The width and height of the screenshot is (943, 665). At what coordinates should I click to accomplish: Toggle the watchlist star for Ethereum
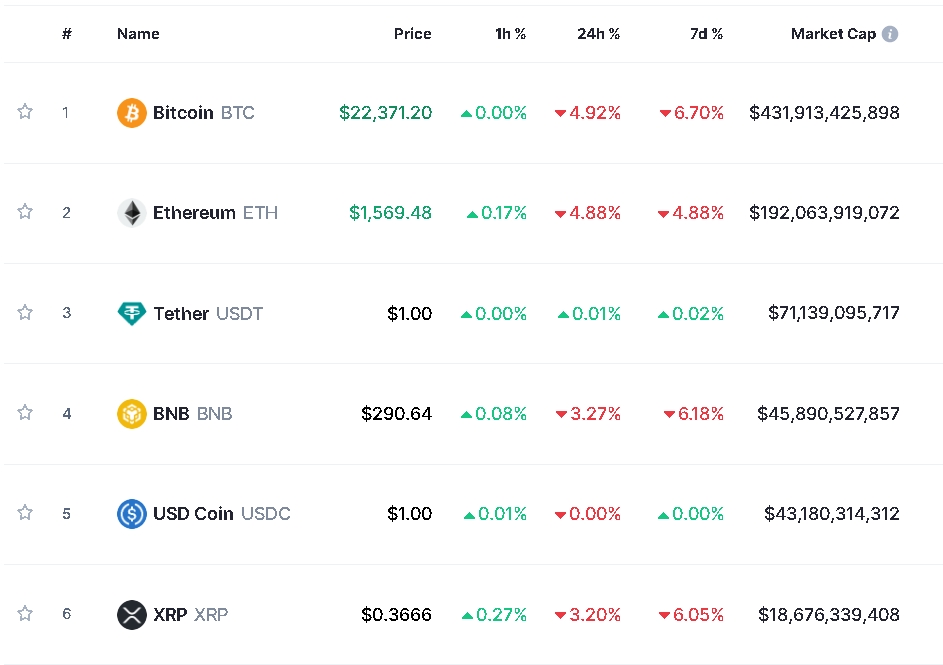click(25, 212)
